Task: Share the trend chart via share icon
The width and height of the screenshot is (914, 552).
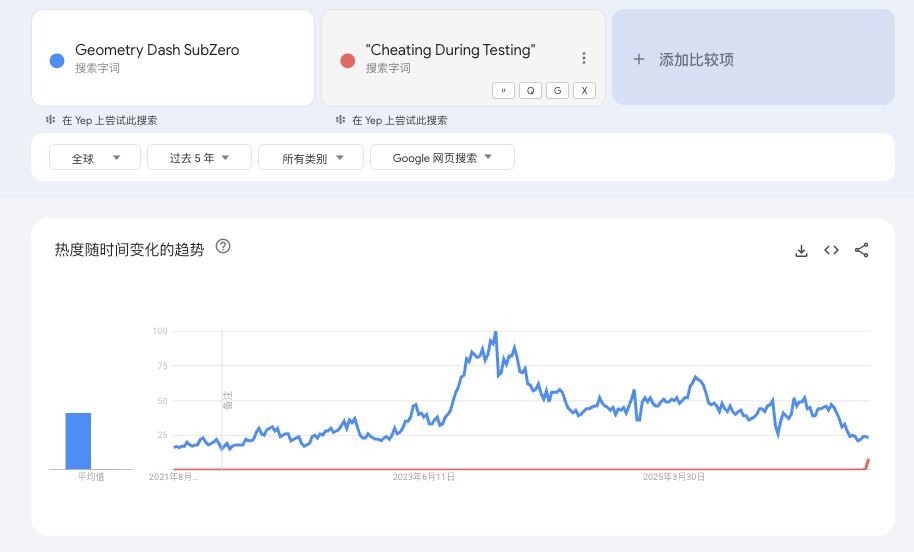Action: point(862,250)
